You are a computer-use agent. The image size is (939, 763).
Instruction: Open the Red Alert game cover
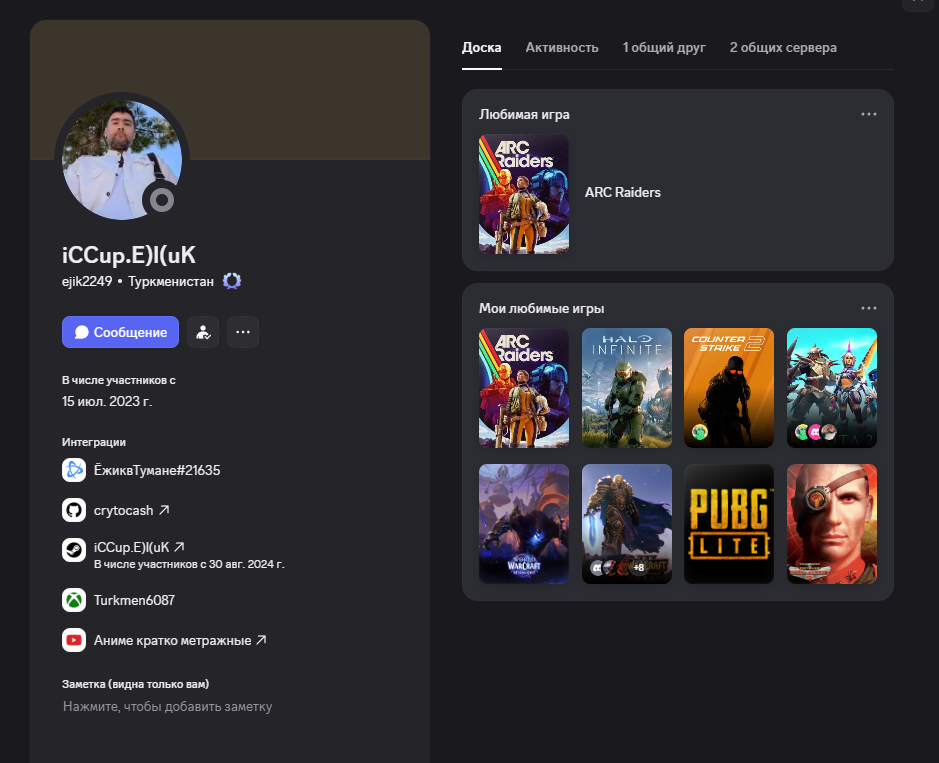(832, 524)
